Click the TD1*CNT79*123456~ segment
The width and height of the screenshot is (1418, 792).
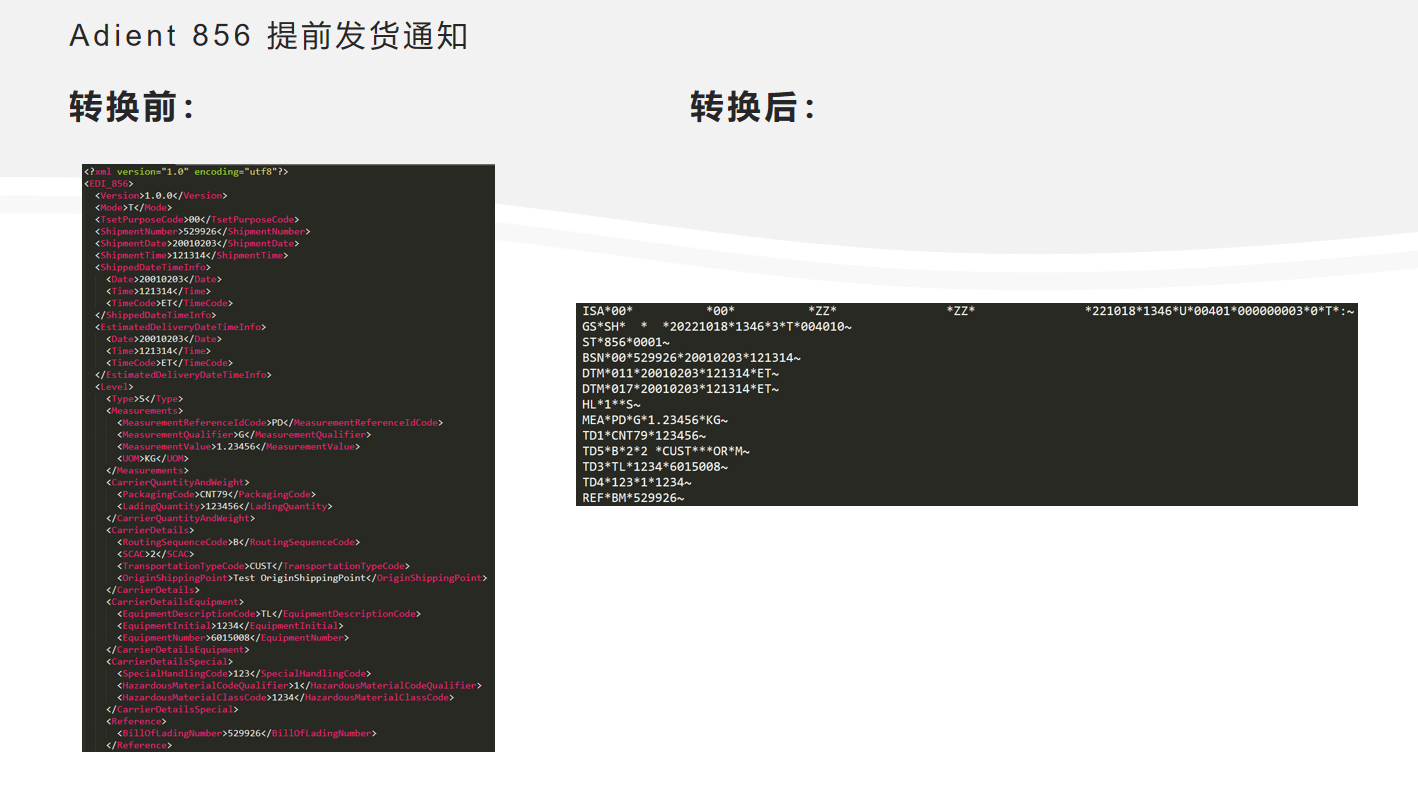(x=644, y=435)
